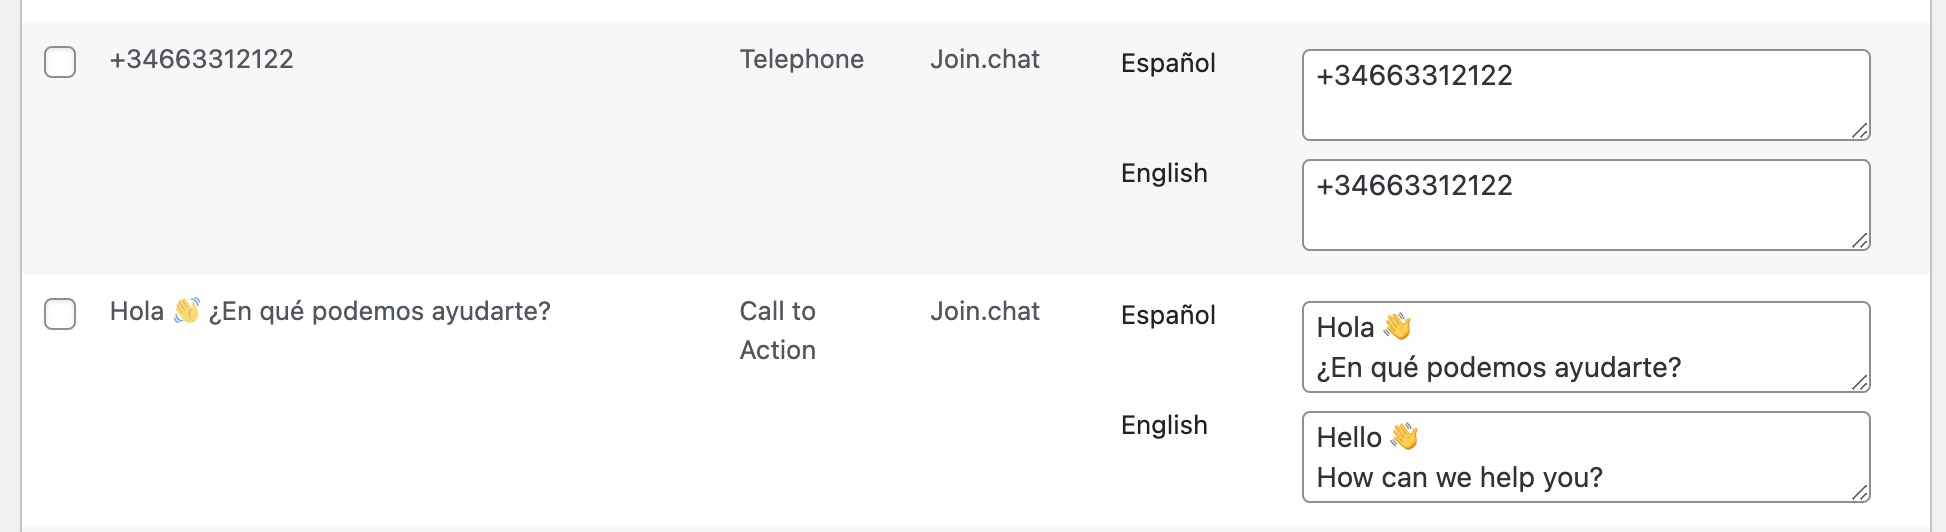Click 'Join.chat' group in the Telephone row
This screenshot has width=1946, height=532.
point(985,59)
